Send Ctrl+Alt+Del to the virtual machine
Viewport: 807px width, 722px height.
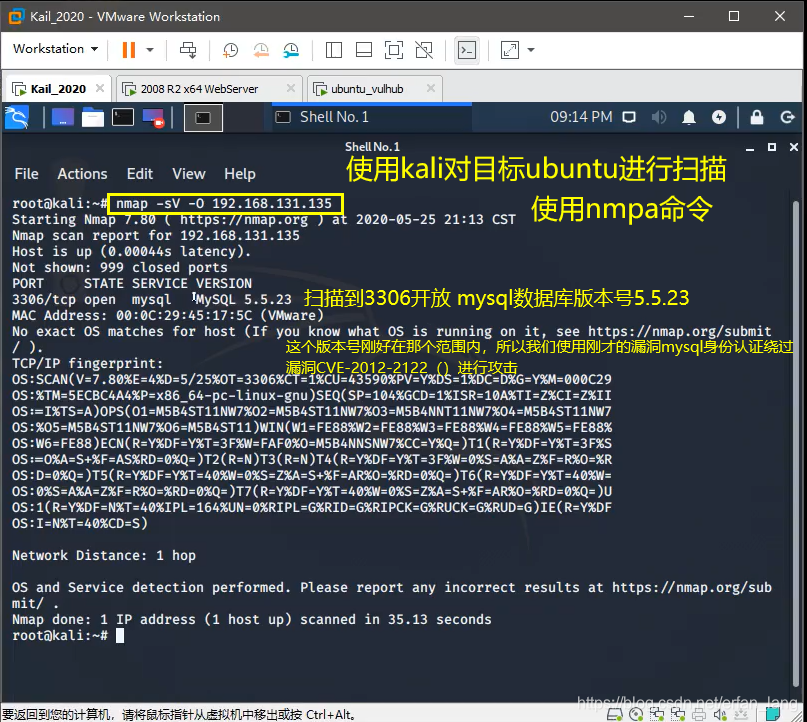188,50
